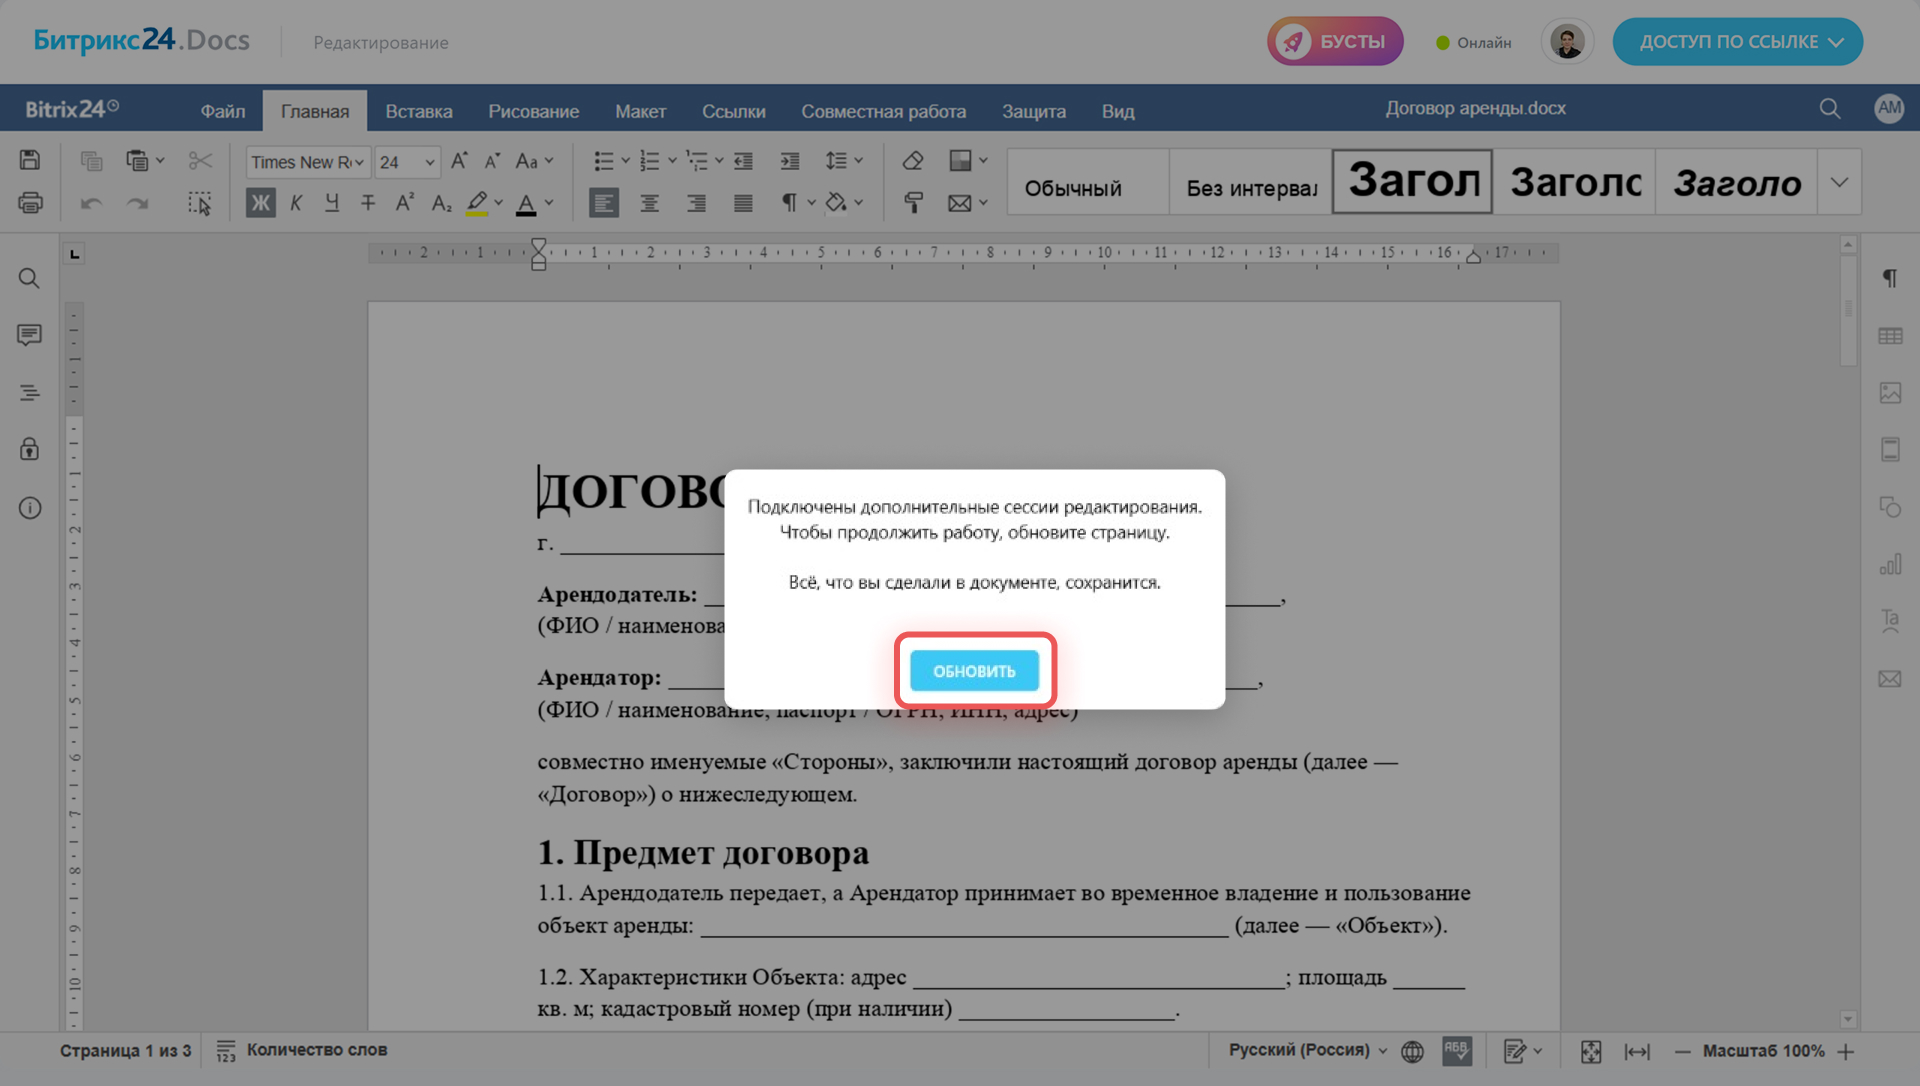Click the spell check icon in status bar
The width and height of the screenshot is (1920, 1086).
(1456, 1050)
